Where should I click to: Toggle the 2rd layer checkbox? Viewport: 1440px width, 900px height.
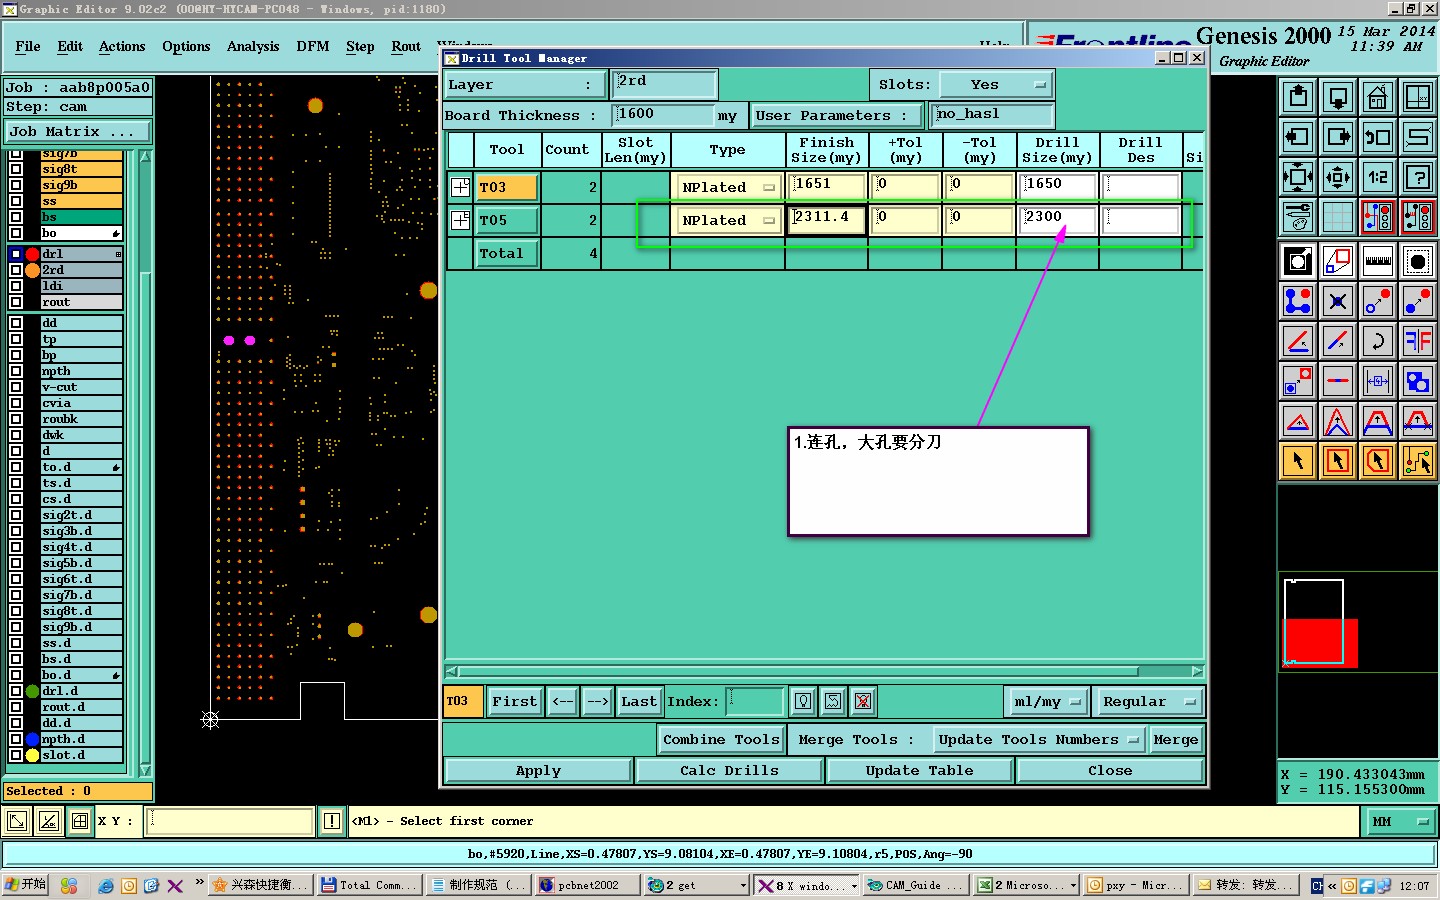click(16, 270)
